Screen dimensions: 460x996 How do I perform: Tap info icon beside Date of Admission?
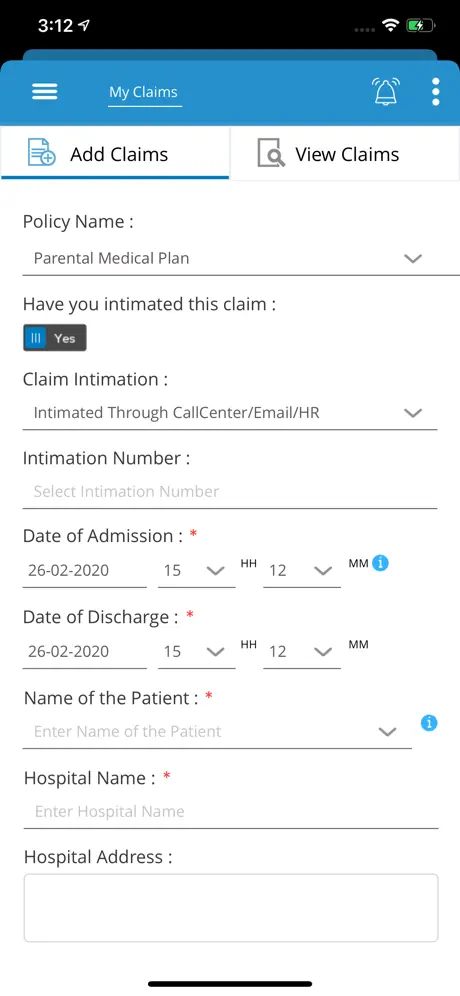click(380, 563)
